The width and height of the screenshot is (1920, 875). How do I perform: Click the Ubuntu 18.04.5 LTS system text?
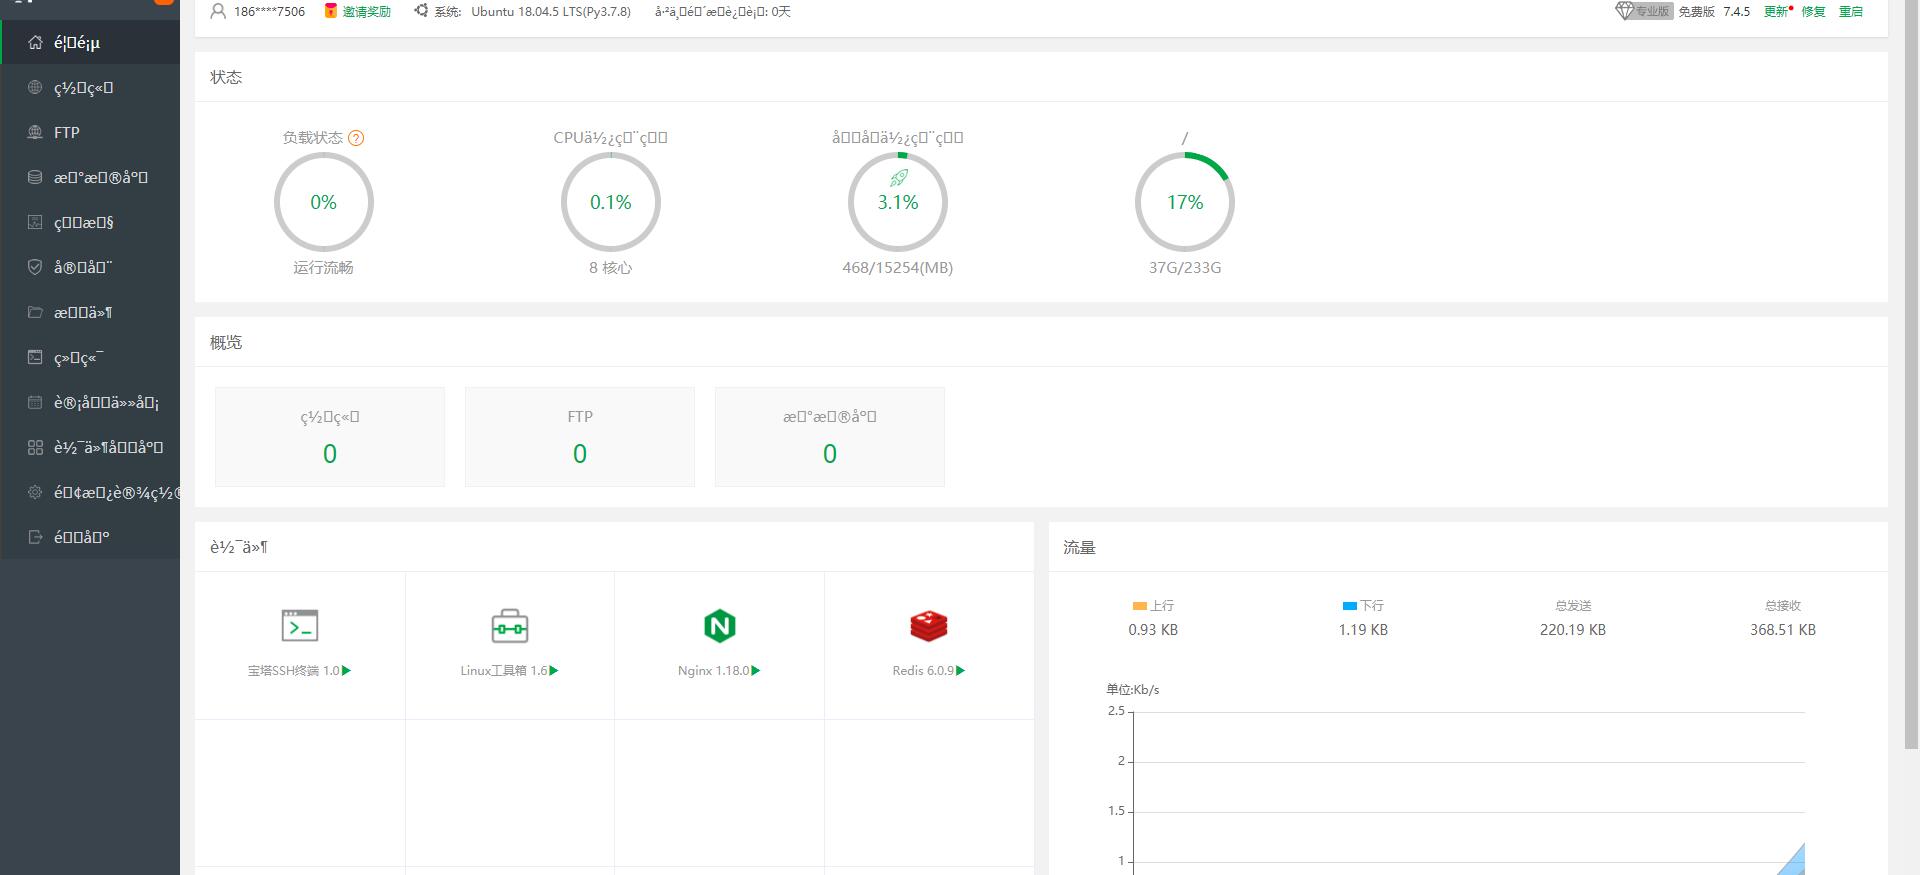pyautogui.click(x=551, y=12)
